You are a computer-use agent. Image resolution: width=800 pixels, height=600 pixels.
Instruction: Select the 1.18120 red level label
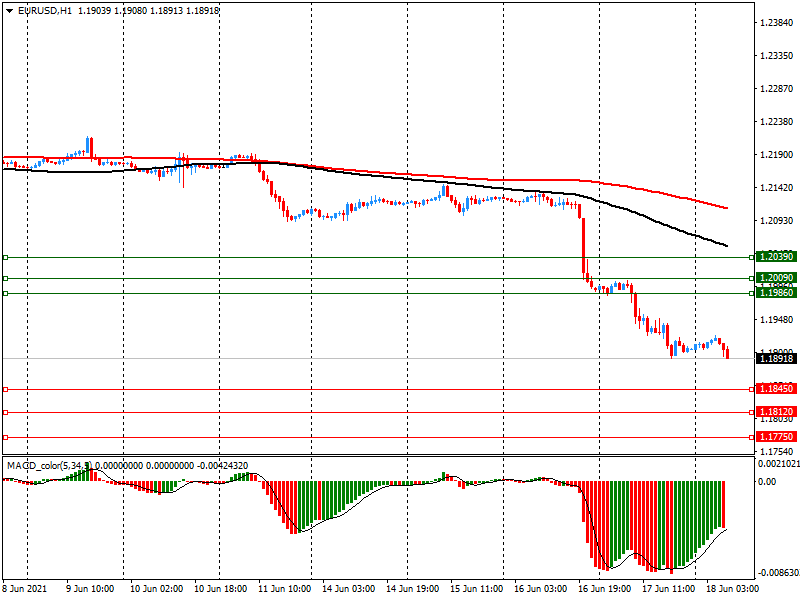(776, 412)
